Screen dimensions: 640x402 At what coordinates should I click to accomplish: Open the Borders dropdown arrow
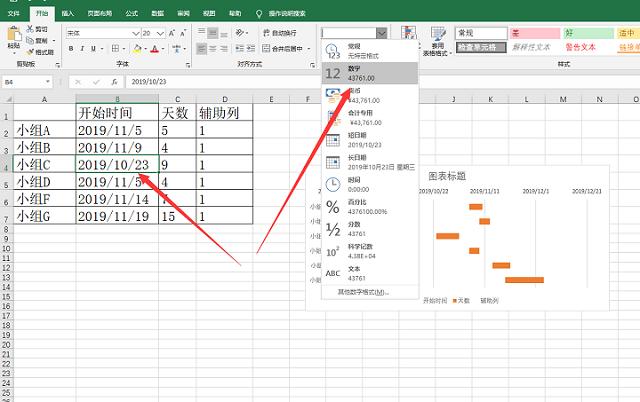click(x=124, y=49)
